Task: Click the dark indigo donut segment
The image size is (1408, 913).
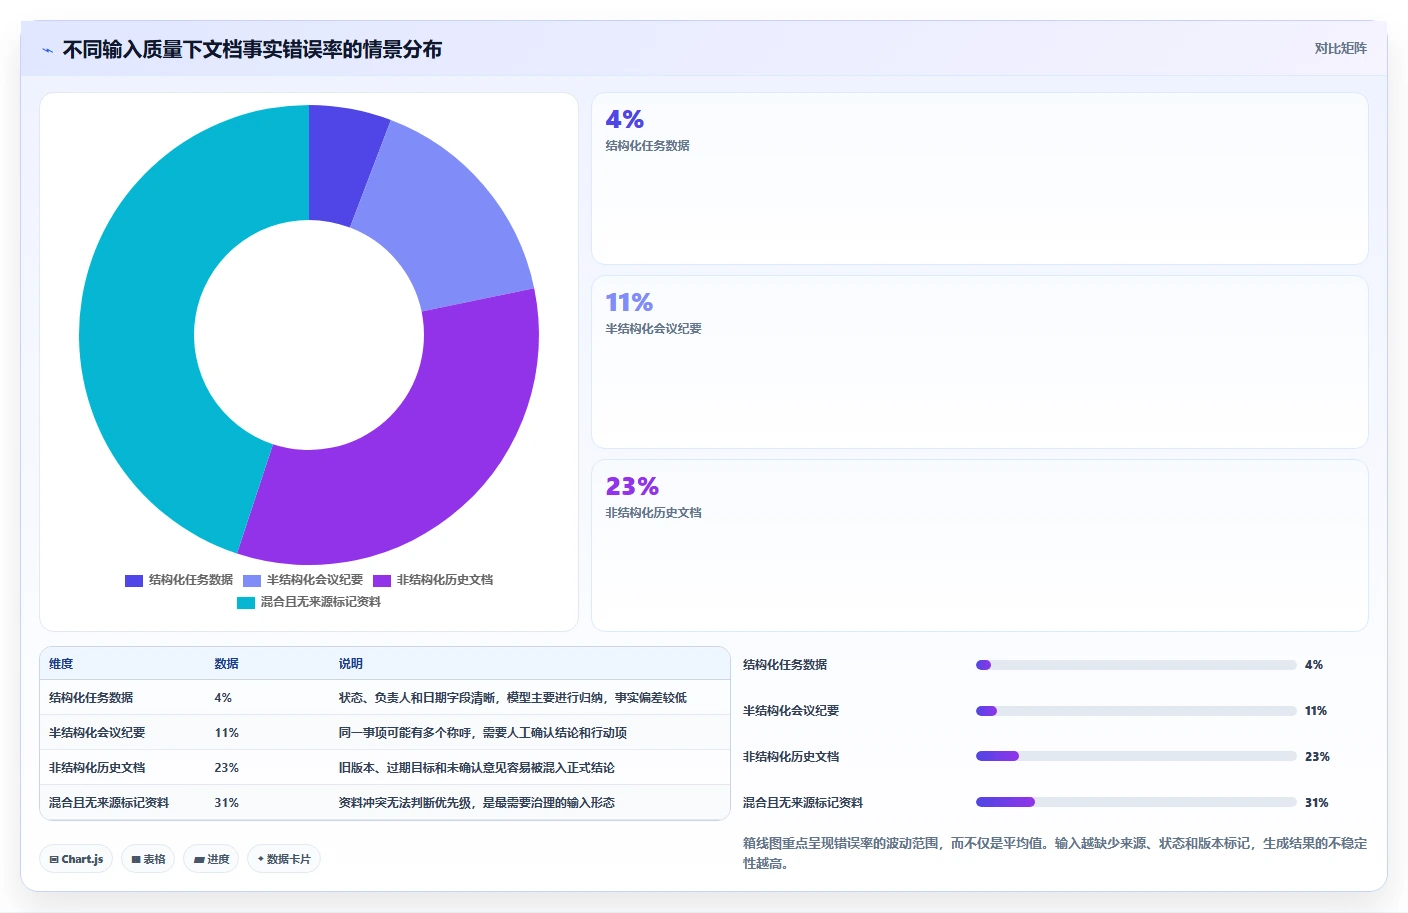Action: coord(342,165)
